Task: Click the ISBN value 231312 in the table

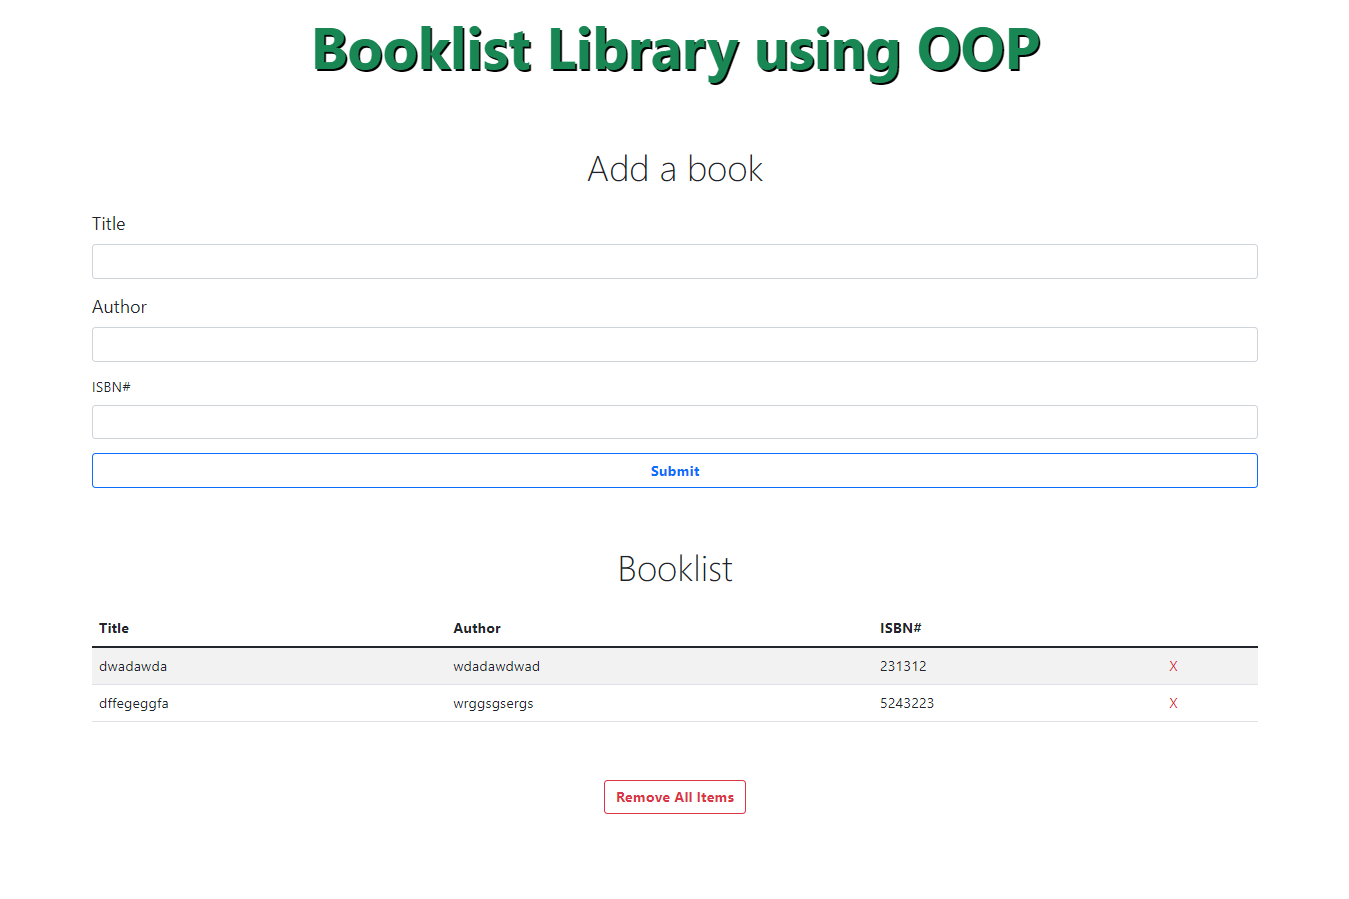Action: pos(903,666)
